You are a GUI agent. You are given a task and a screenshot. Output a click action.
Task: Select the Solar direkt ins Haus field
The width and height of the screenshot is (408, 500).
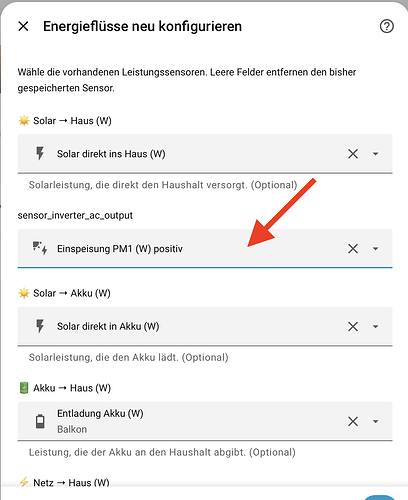(x=205, y=154)
